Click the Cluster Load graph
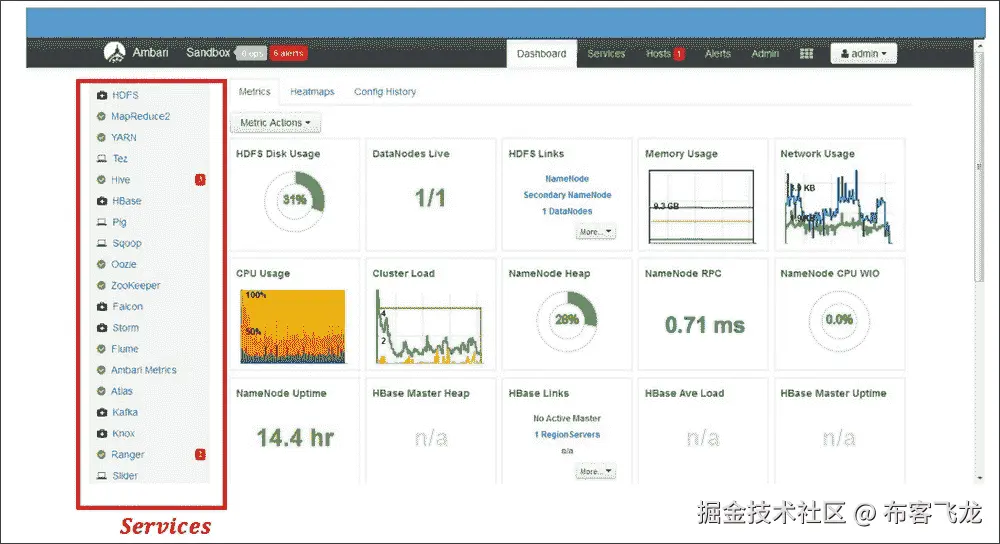1000x544 pixels. coord(429,327)
